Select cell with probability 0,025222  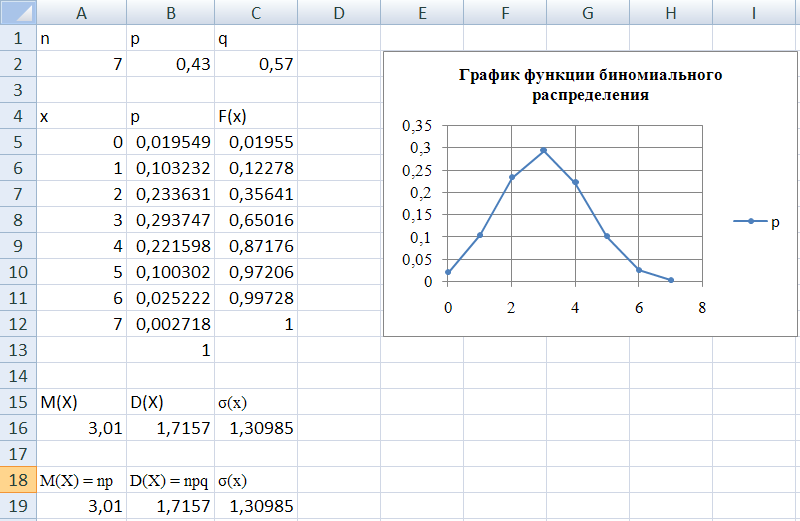[x=170, y=298]
